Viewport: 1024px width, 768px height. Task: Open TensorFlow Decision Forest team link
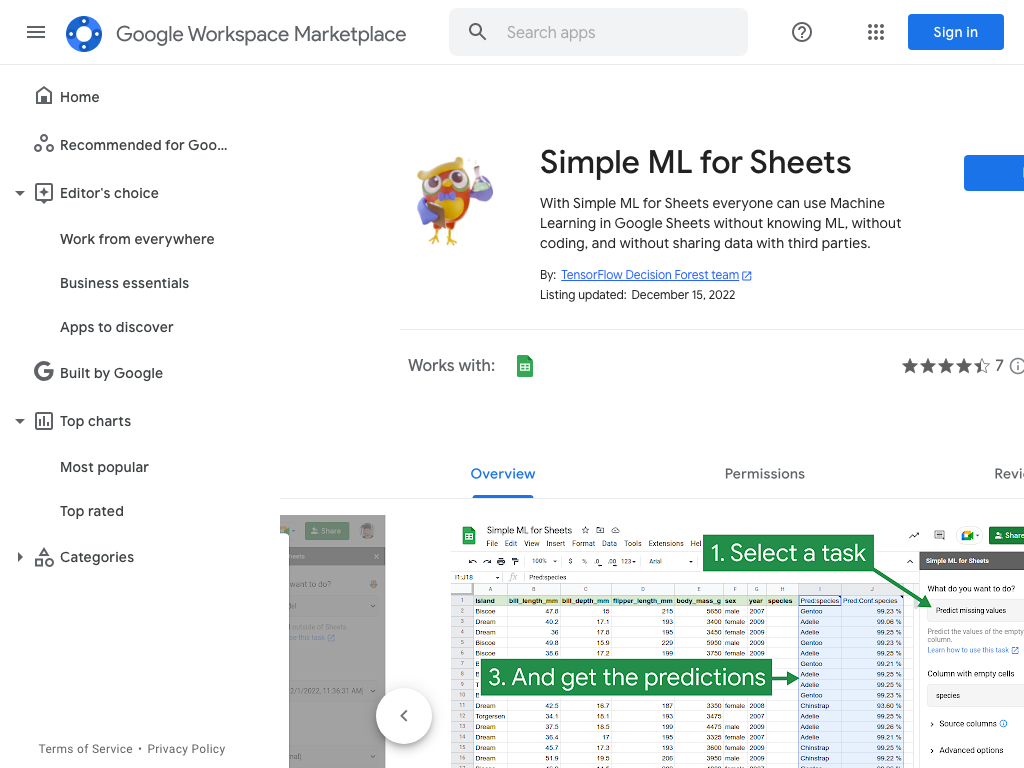(650, 275)
